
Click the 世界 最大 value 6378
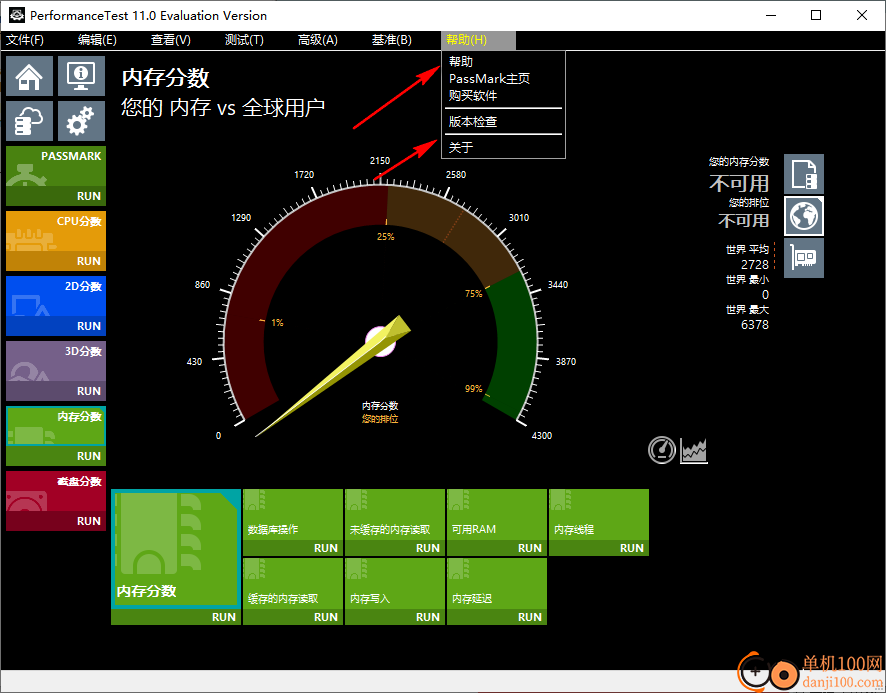coord(755,325)
